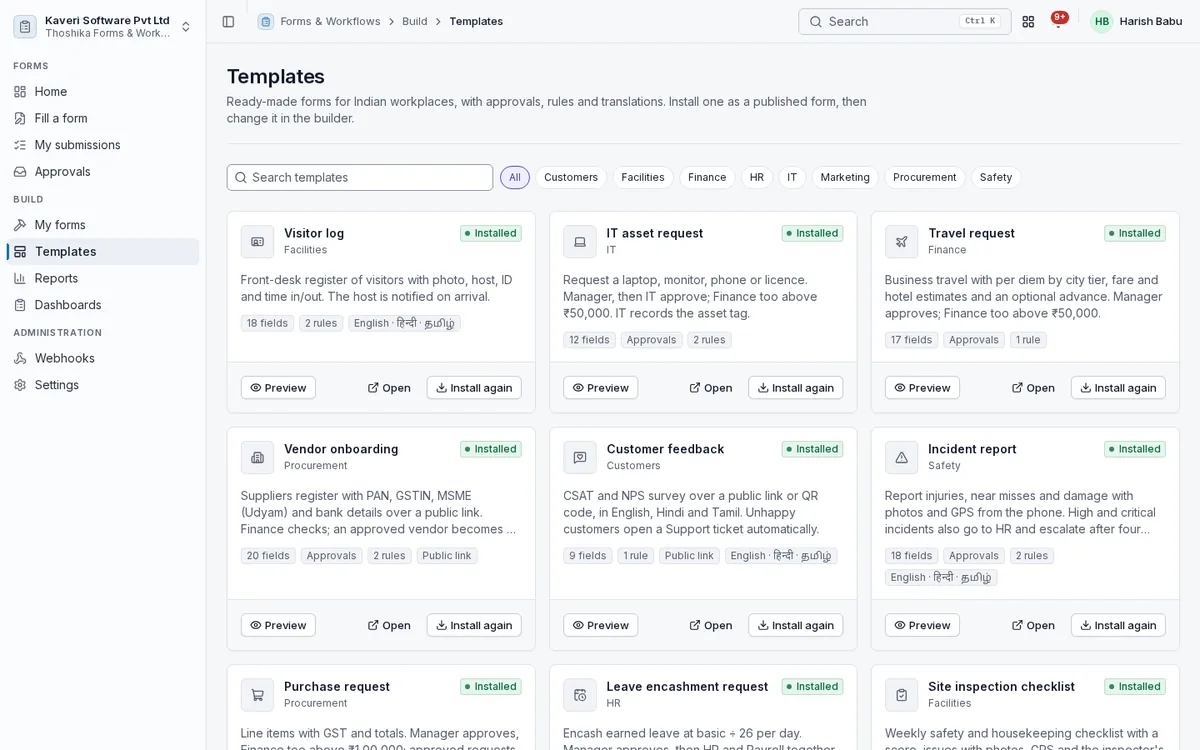Open Settings in sidebar
The image size is (1200, 750).
(x=103, y=385)
